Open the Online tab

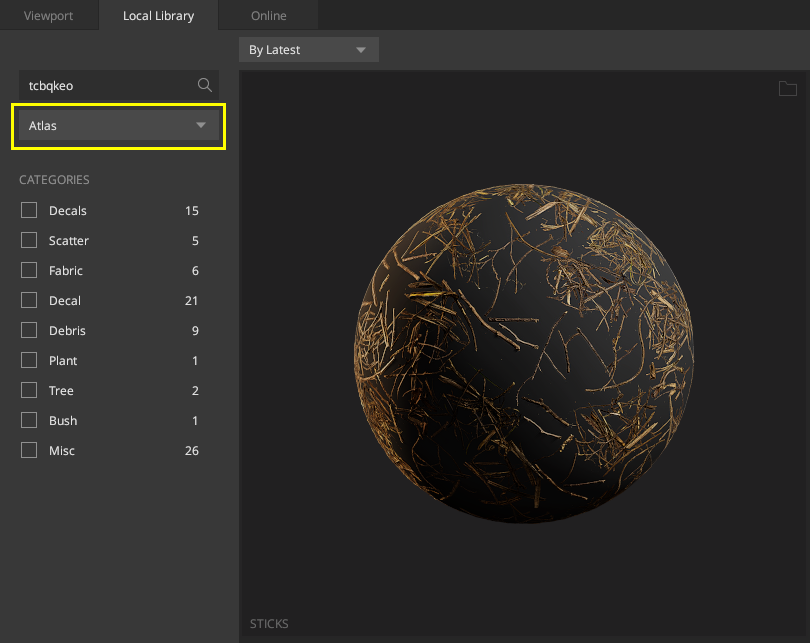pos(268,16)
